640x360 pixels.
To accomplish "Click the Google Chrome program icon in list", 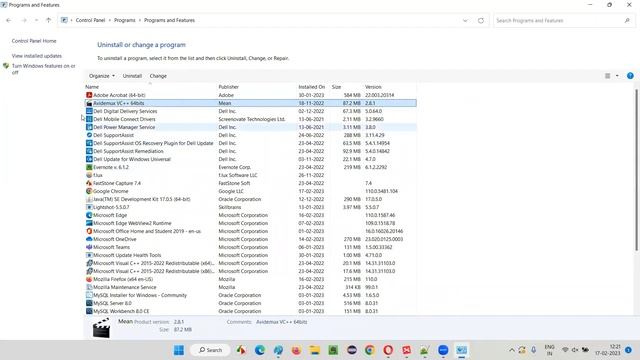I will [x=89, y=191].
